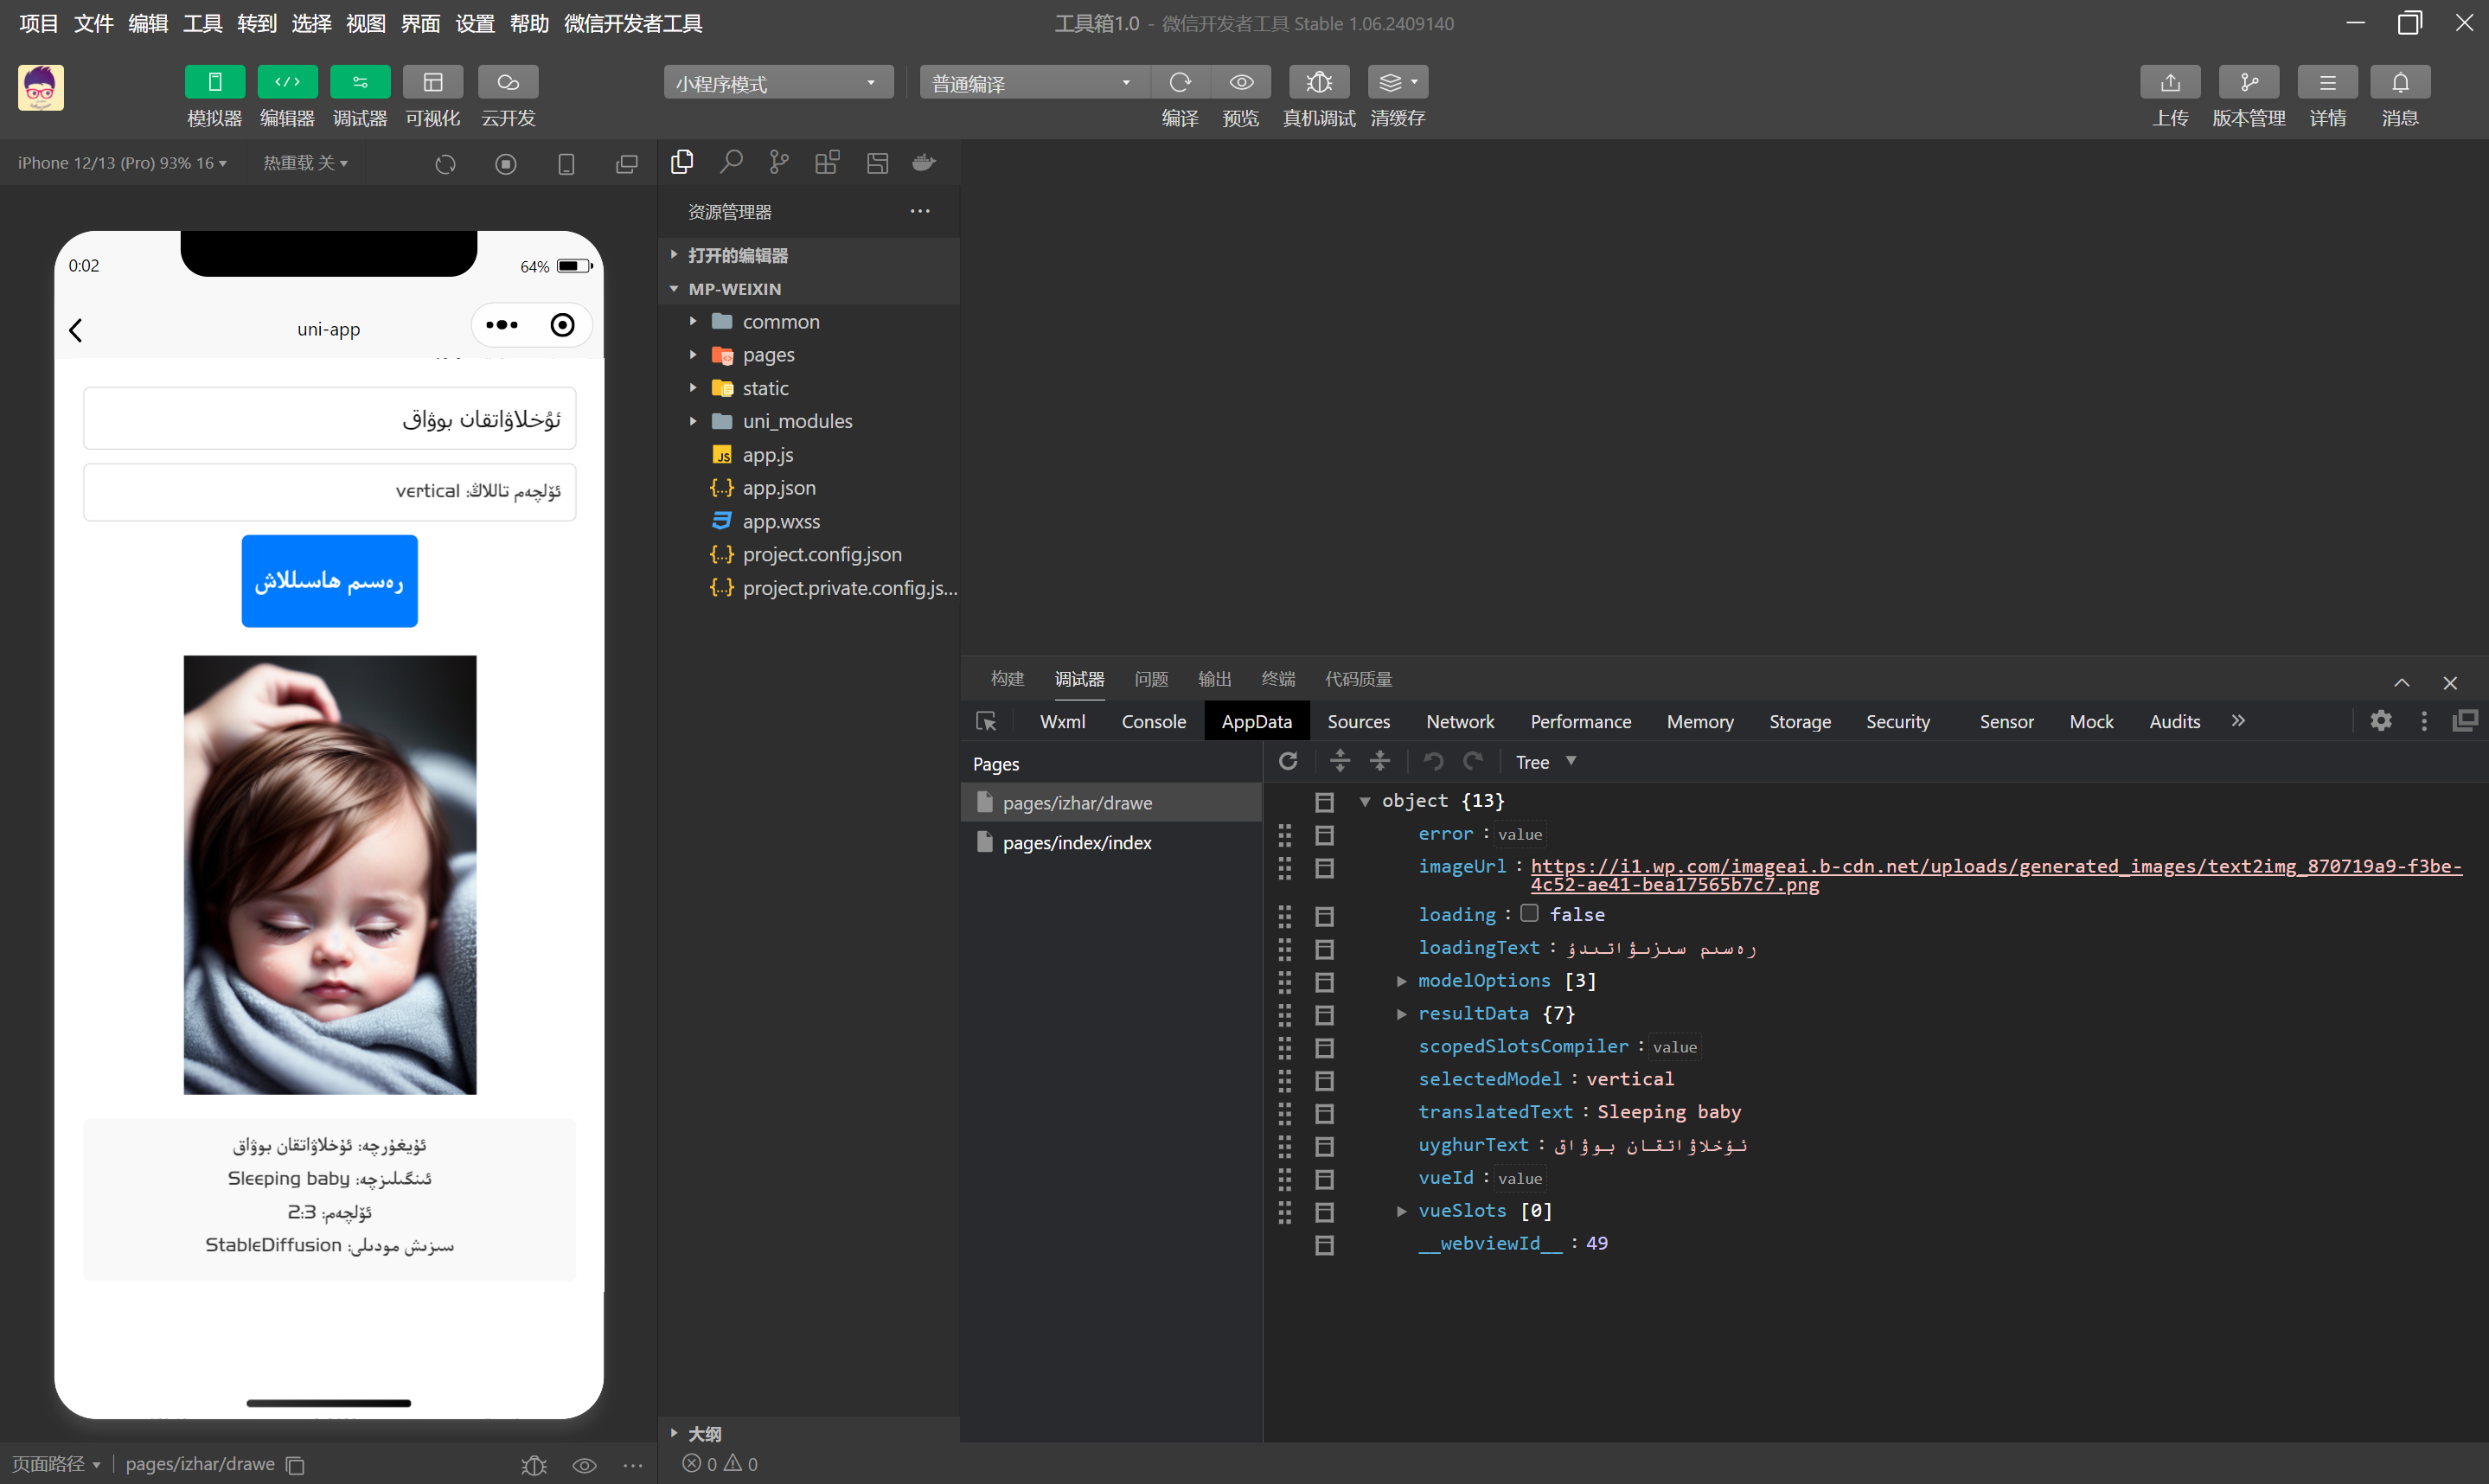Image resolution: width=2489 pixels, height=1484 pixels.
Task: Toggle the Simulator panel button
Action: coord(214,82)
